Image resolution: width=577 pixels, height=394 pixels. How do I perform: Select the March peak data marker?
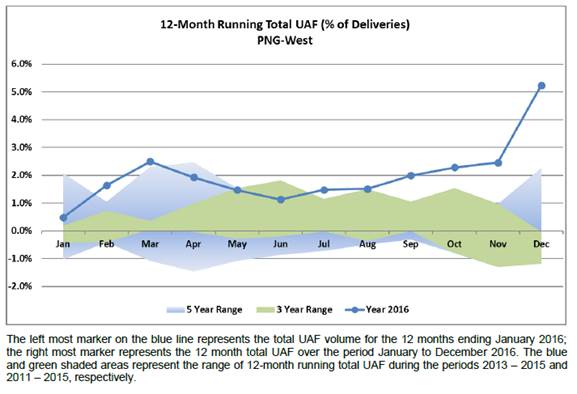[150, 161]
